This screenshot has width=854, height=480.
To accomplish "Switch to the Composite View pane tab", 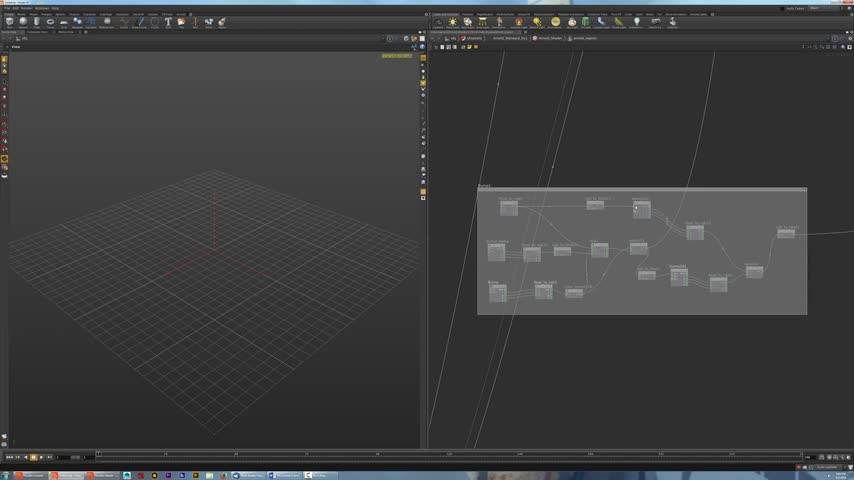I will pyautogui.click(x=37, y=32).
